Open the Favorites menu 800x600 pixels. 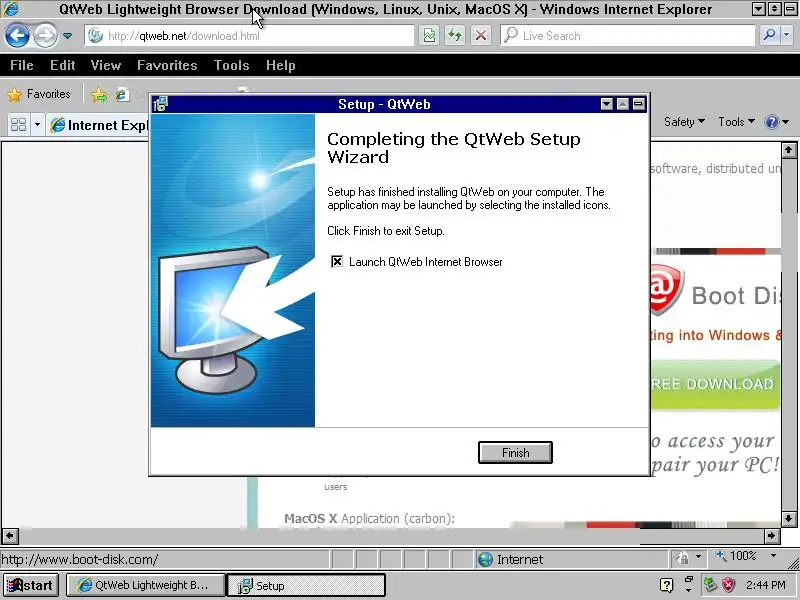pyautogui.click(x=167, y=65)
